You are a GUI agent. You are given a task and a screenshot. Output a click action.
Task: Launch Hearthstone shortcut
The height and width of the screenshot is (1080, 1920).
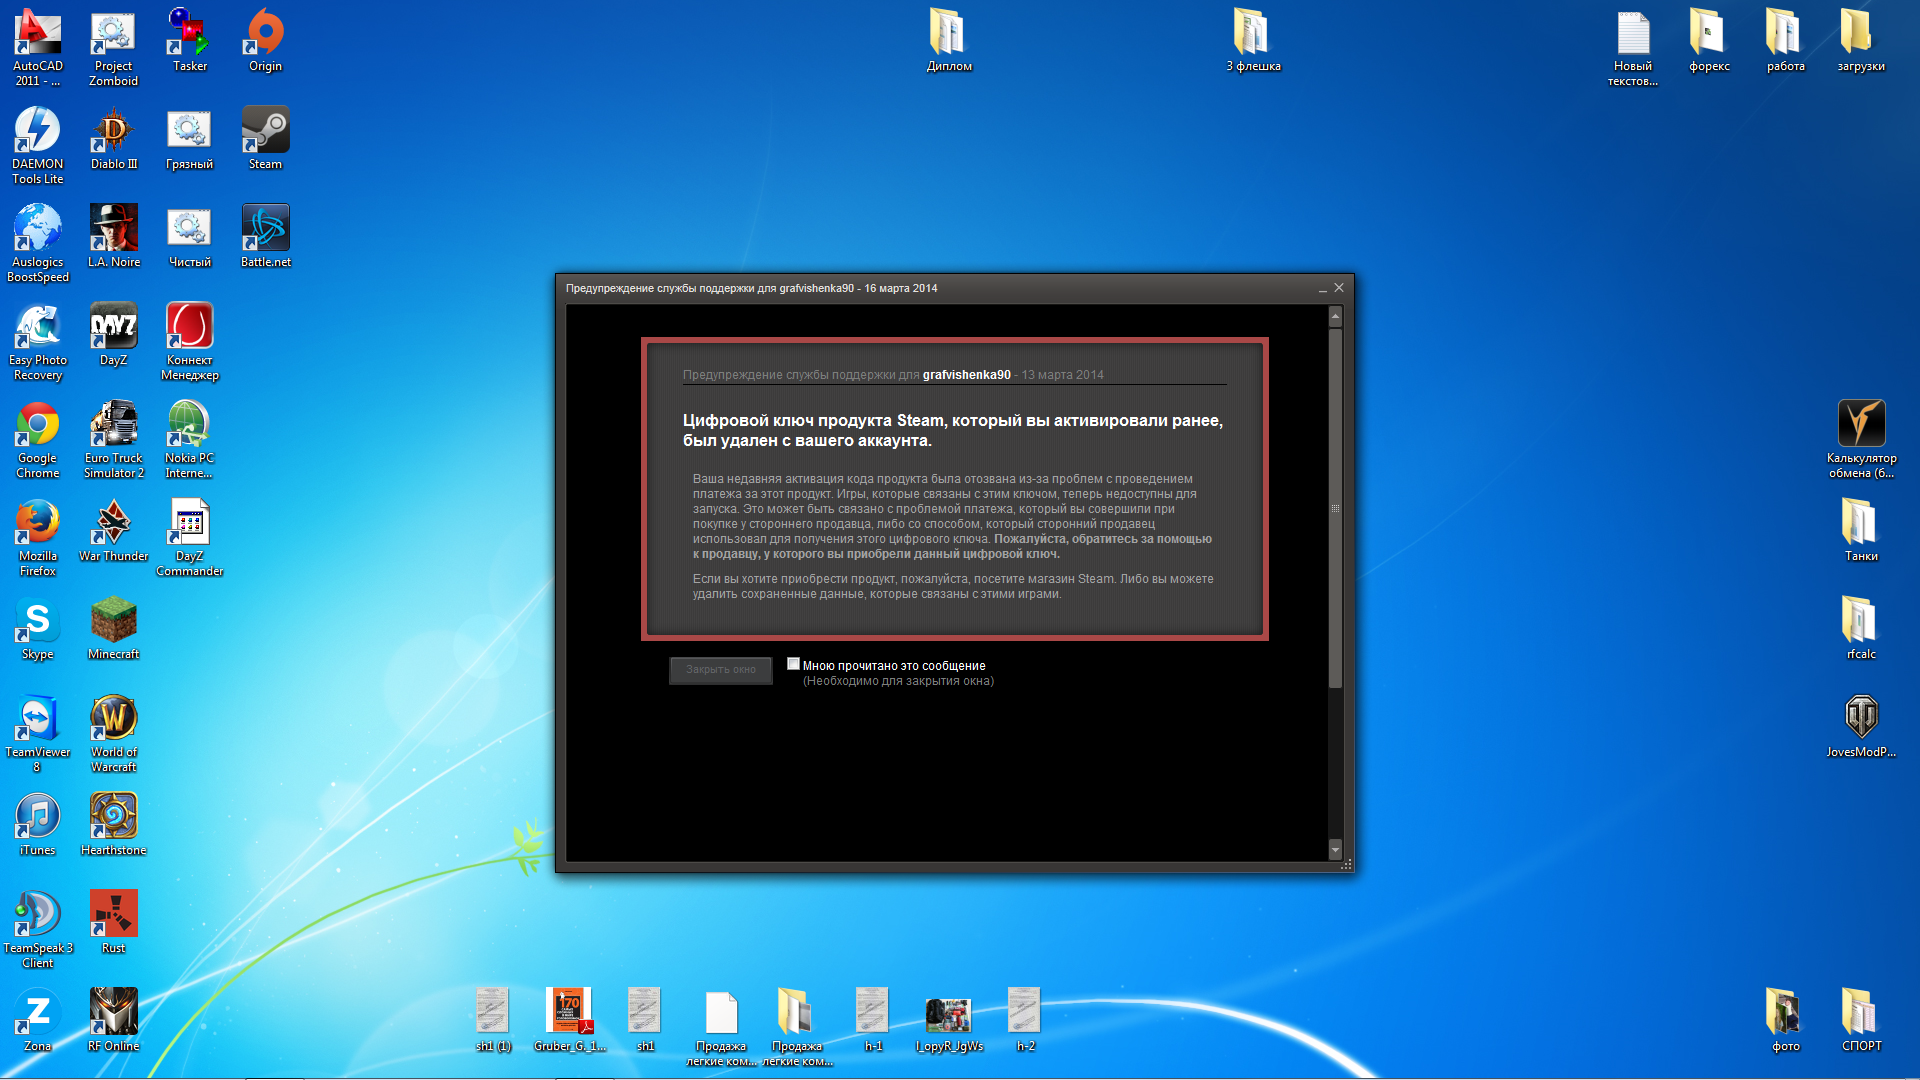tap(114, 824)
